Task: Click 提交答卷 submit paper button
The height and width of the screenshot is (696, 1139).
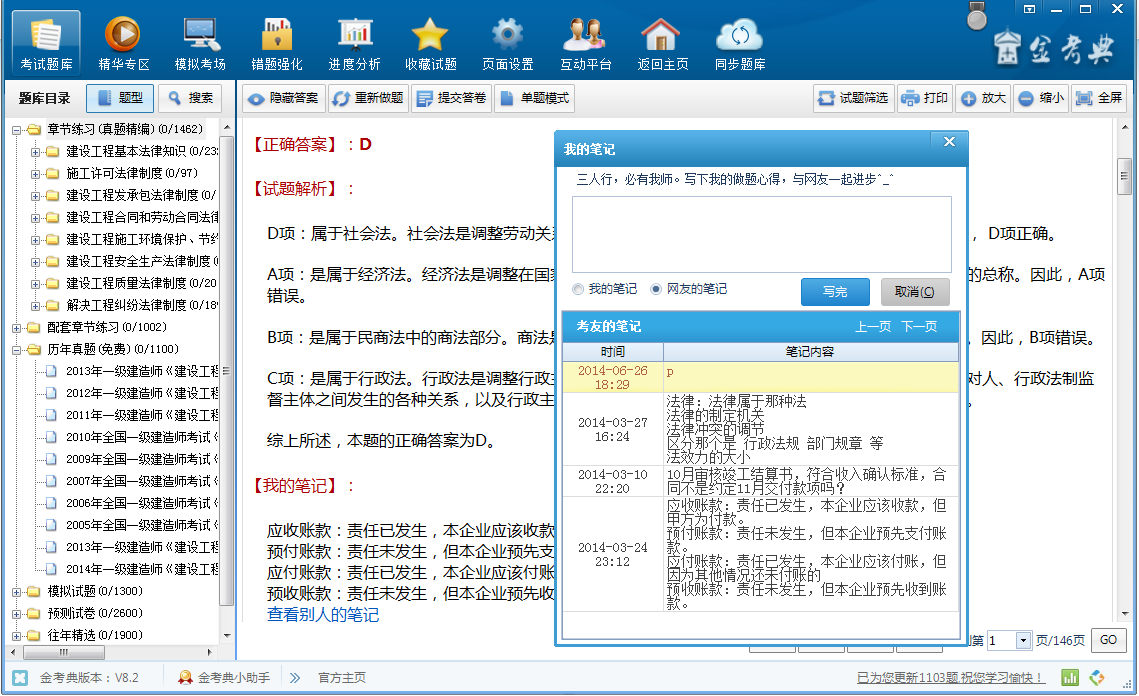Action: tap(452, 98)
